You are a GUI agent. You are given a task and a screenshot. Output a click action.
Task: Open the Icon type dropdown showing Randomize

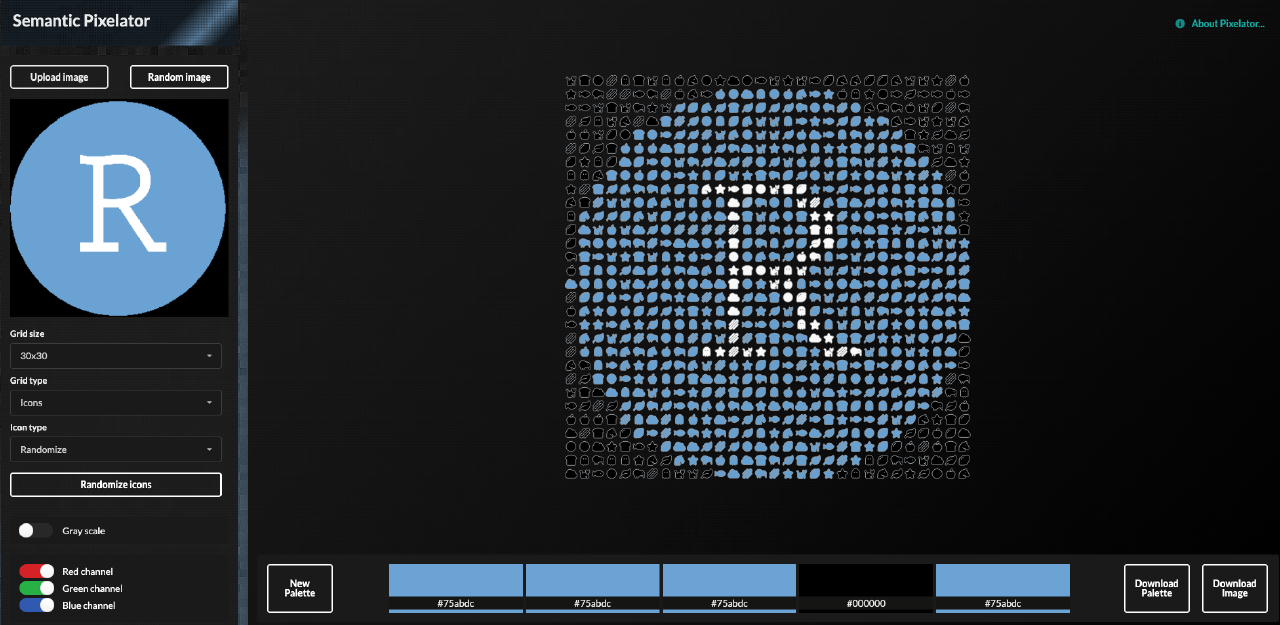pyautogui.click(x=115, y=449)
